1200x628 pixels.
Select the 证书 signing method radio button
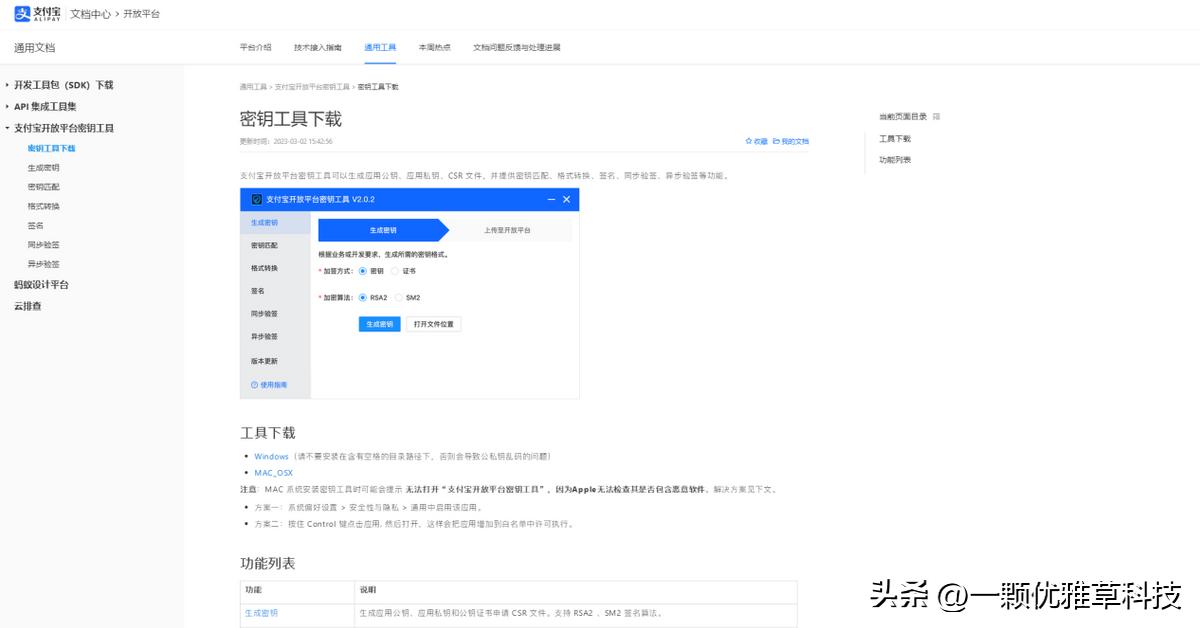pyautogui.click(x=396, y=272)
